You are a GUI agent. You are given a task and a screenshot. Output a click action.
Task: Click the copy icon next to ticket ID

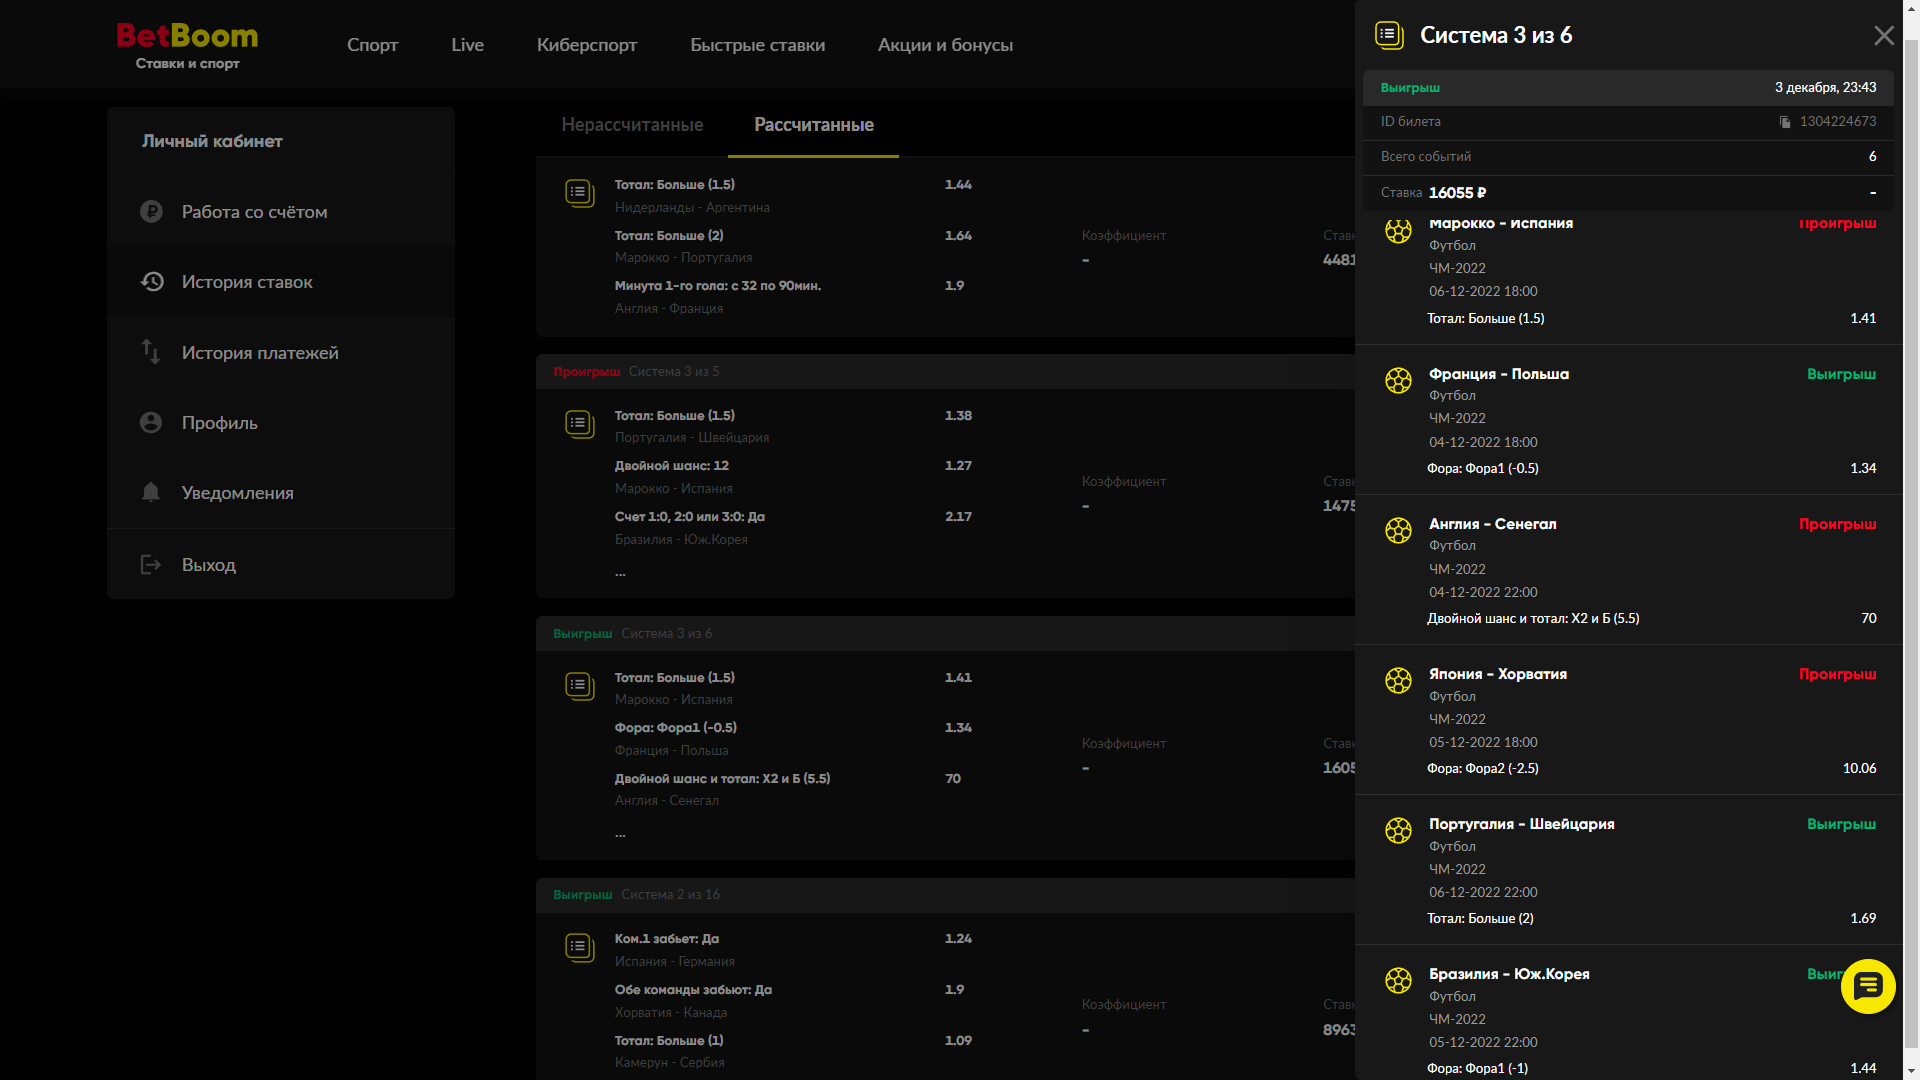pos(1785,122)
